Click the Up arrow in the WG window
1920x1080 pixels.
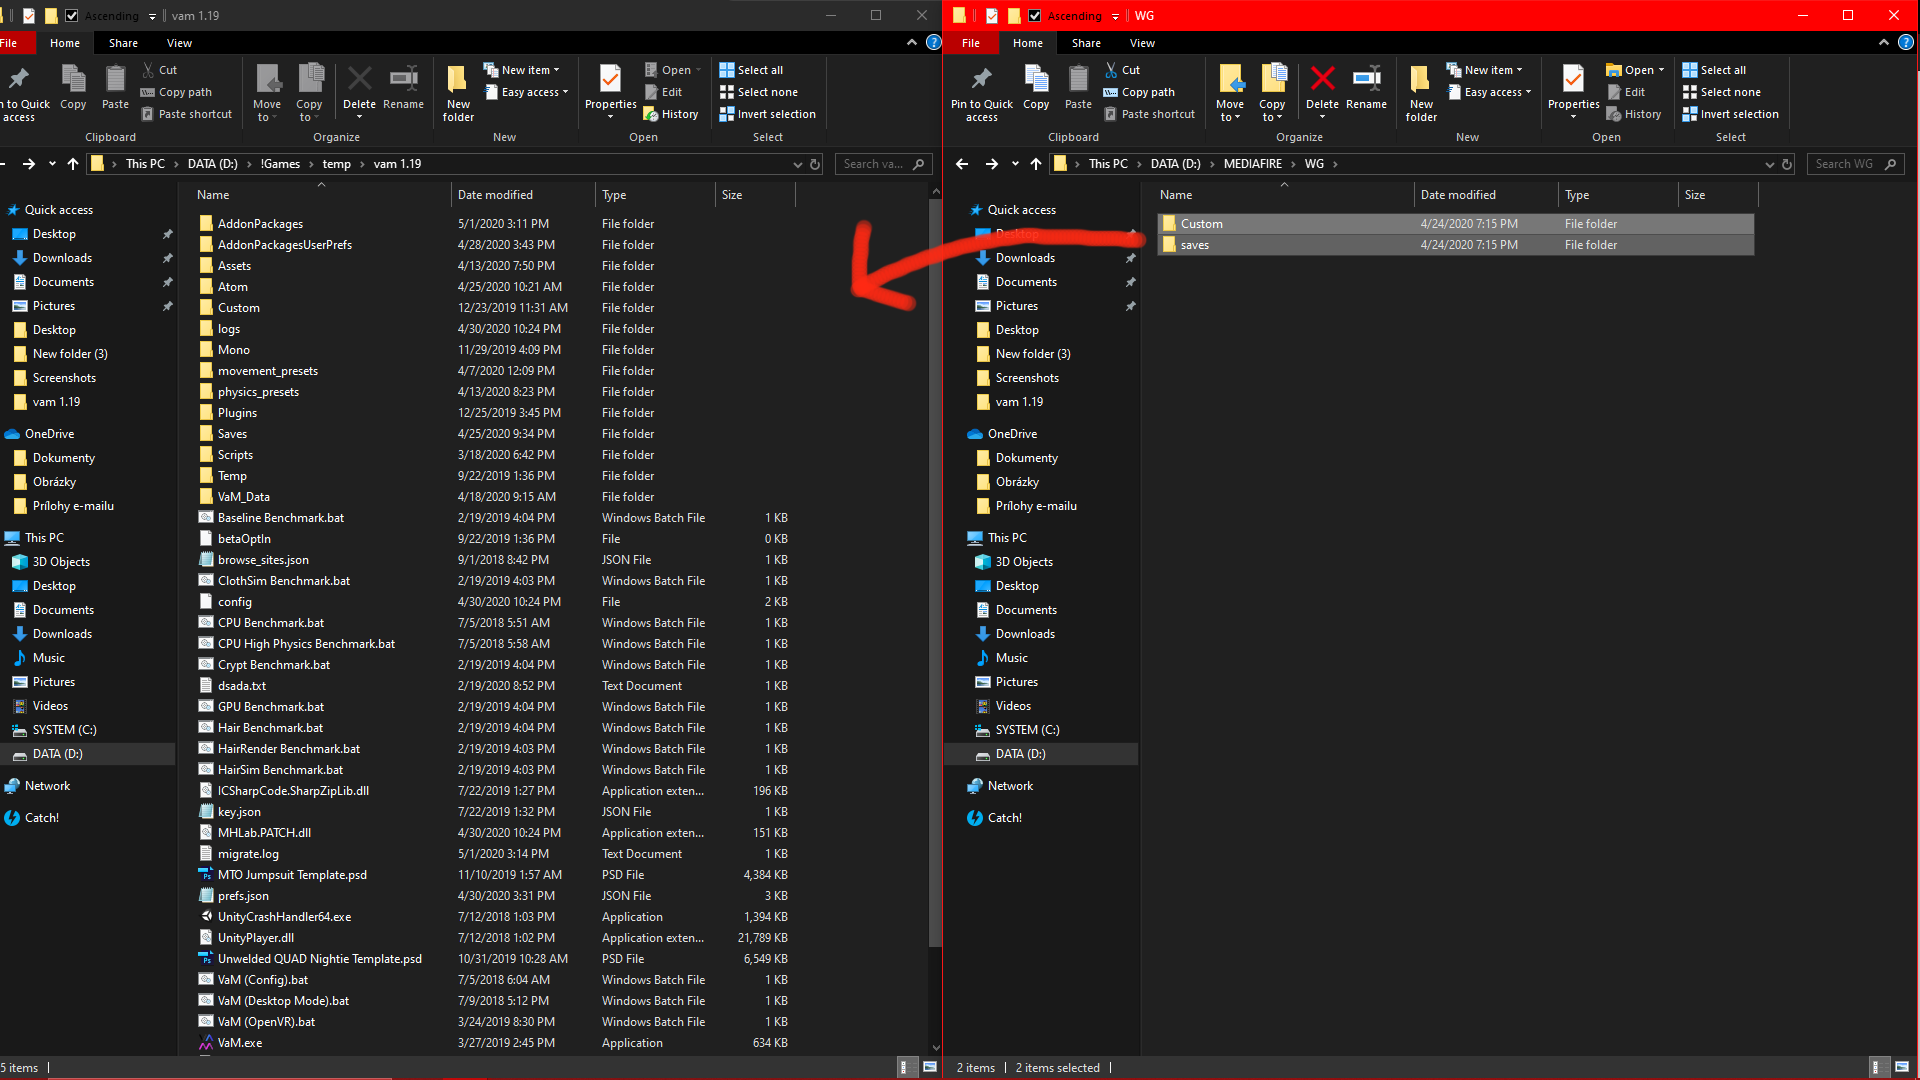click(1036, 164)
